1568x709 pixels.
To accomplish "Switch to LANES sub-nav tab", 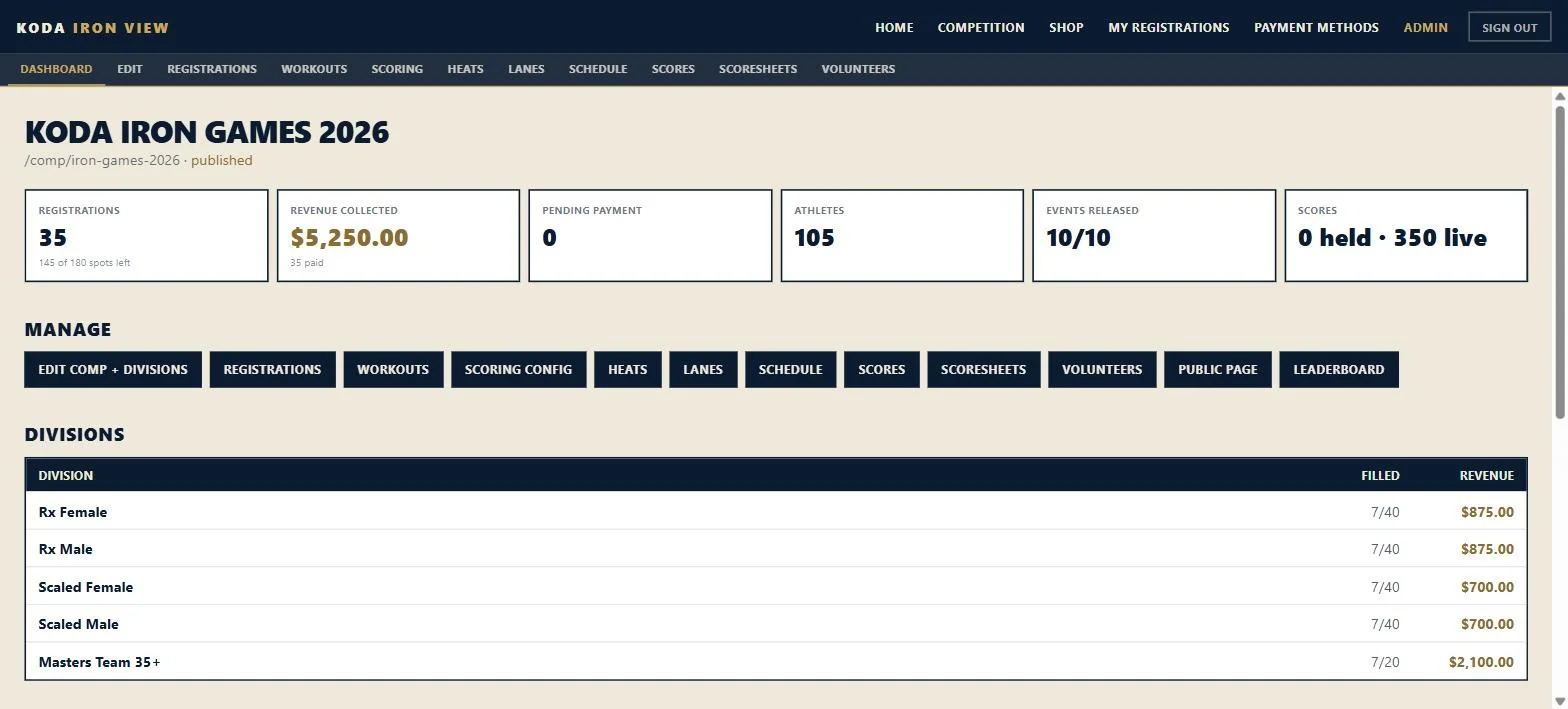I will click(x=526, y=69).
